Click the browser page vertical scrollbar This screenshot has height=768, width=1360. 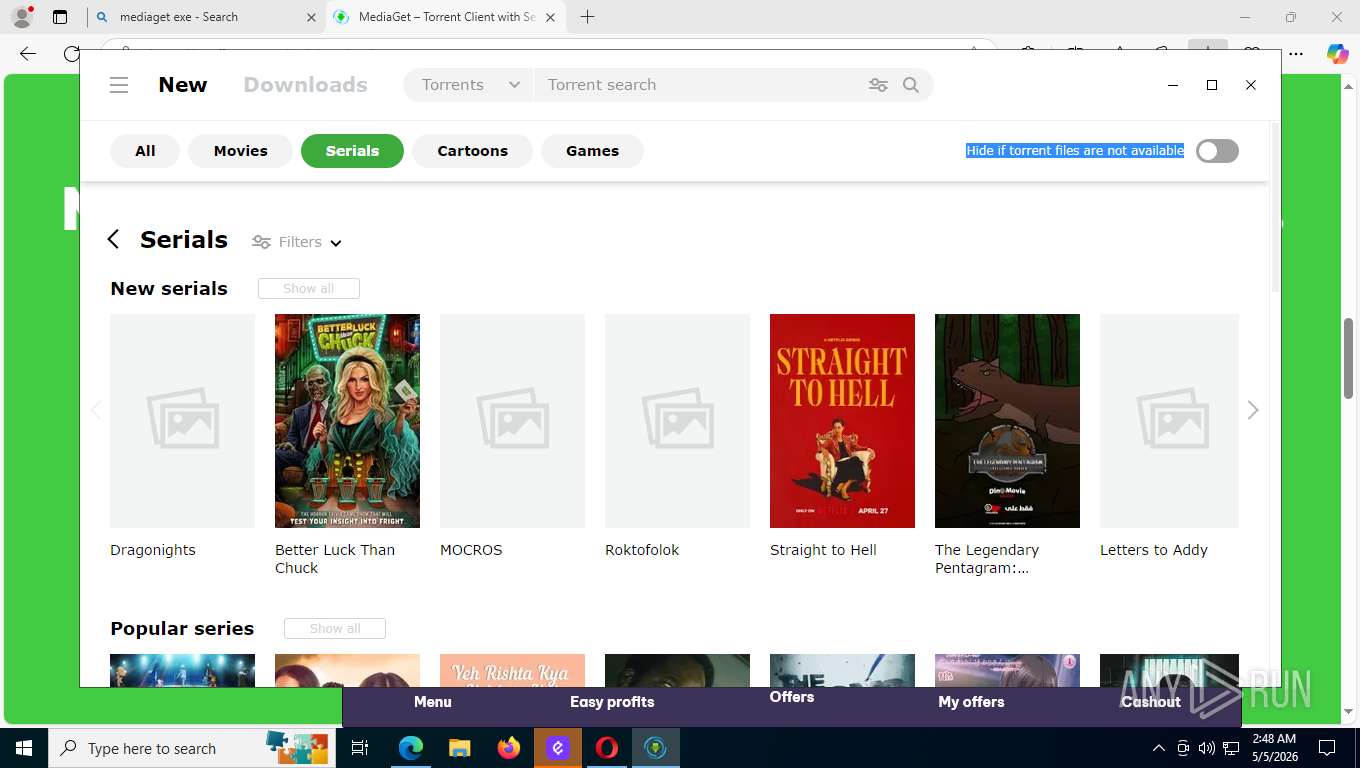coord(1348,358)
